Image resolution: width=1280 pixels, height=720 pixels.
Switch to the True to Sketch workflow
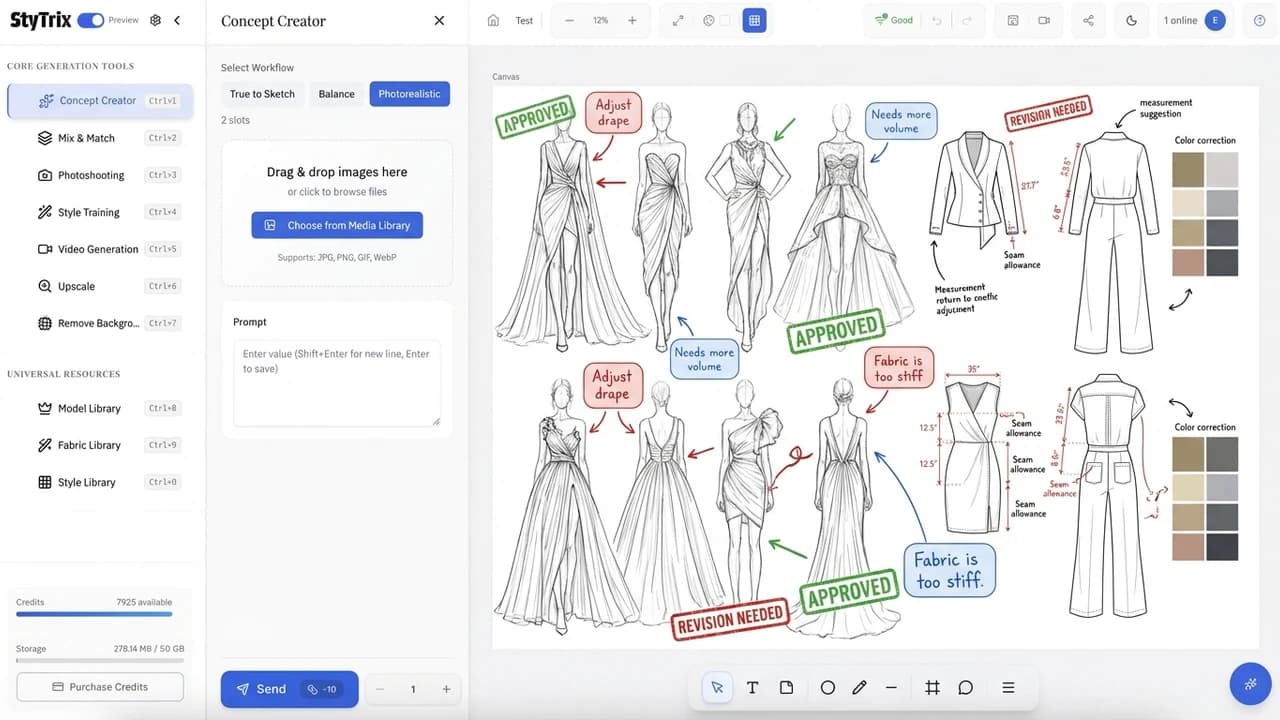(261, 93)
